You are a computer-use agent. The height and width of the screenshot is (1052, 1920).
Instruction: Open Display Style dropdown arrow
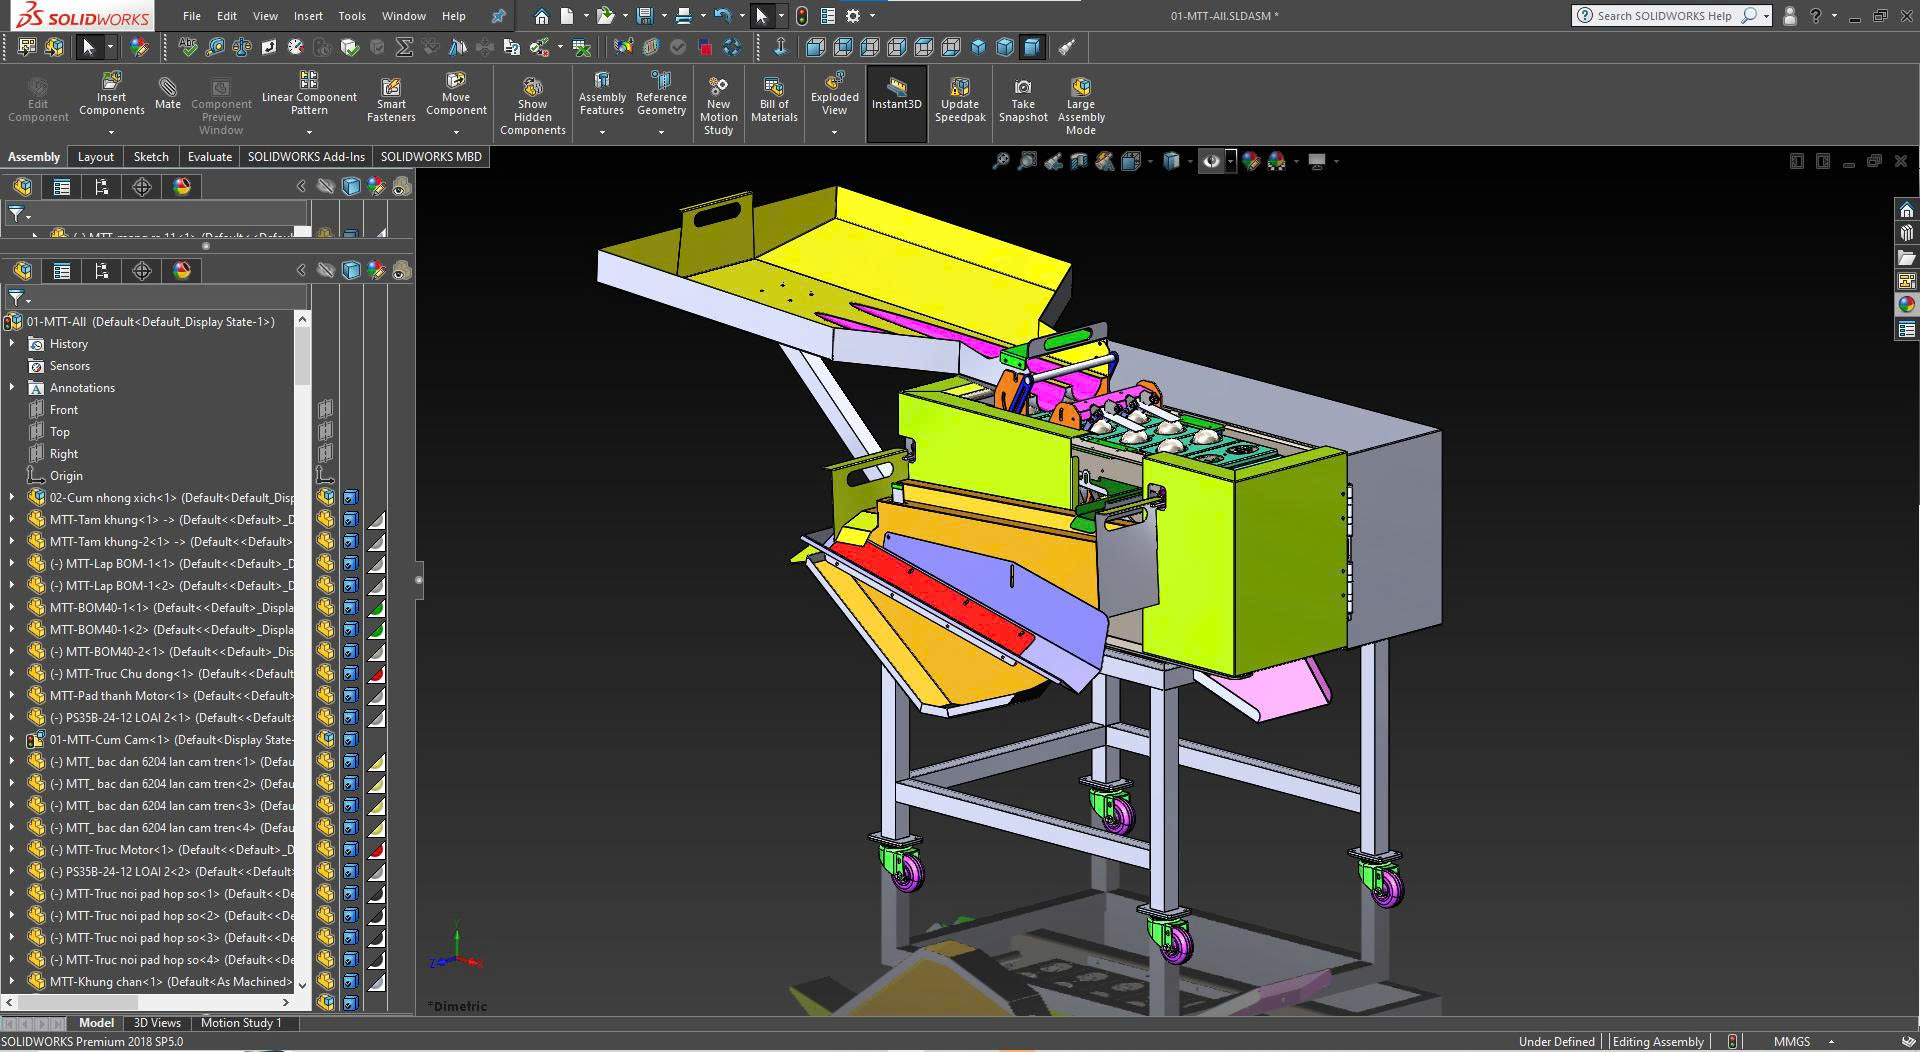click(x=1190, y=161)
